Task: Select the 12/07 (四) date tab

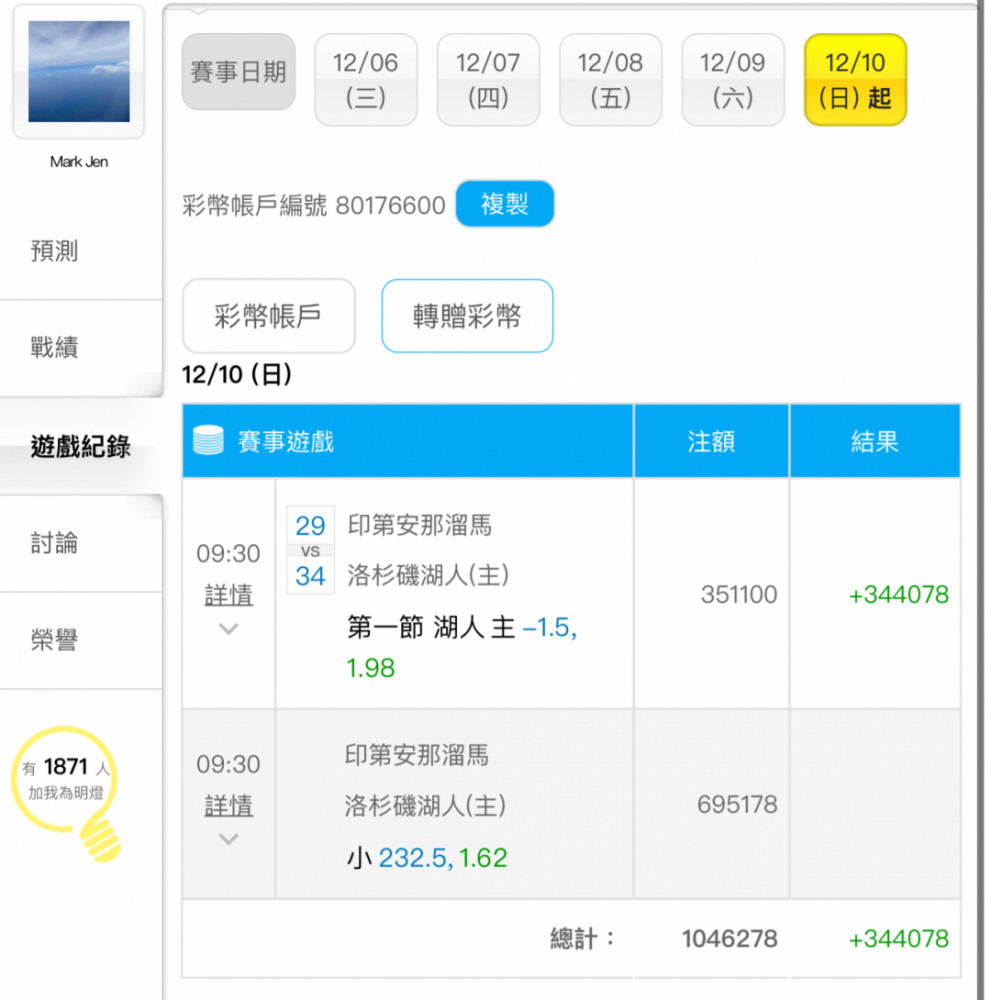Action: point(488,80)
